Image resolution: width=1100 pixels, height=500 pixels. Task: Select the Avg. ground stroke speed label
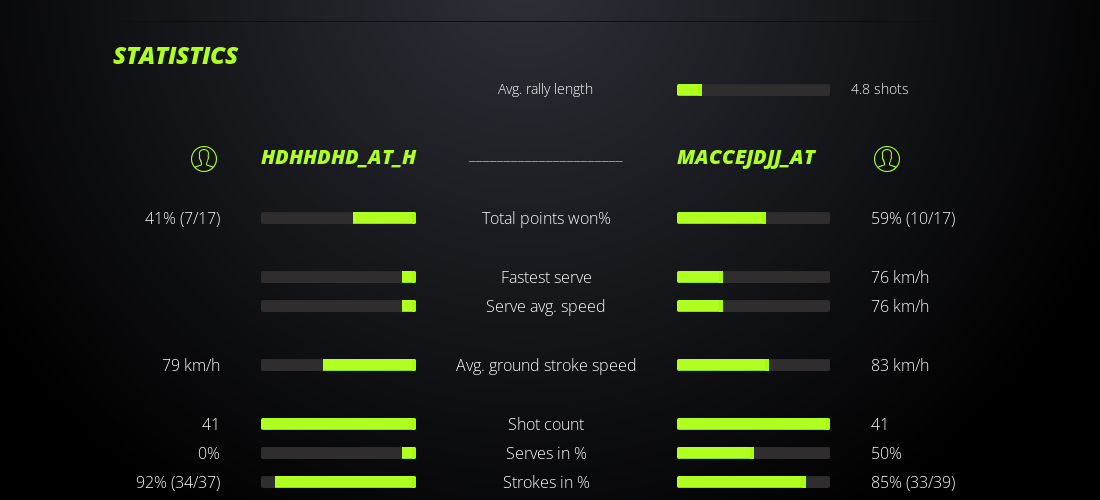pyautogui.click(x=546, y=365)
